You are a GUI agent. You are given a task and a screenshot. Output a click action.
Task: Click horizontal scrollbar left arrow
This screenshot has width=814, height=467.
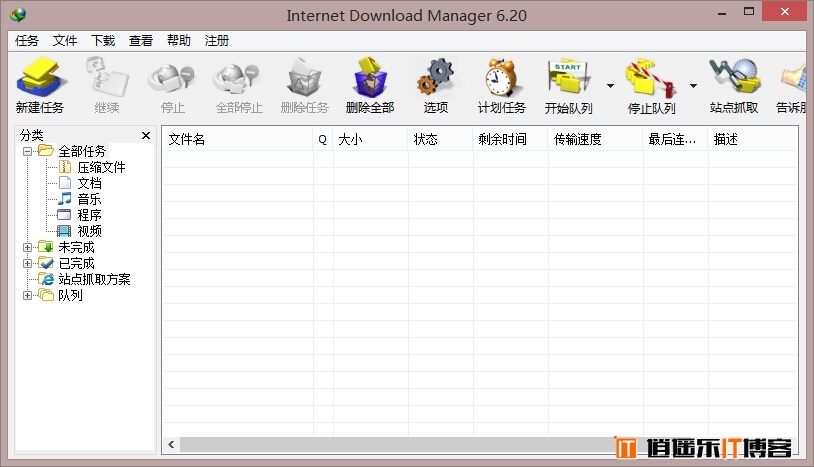(171, 445)
